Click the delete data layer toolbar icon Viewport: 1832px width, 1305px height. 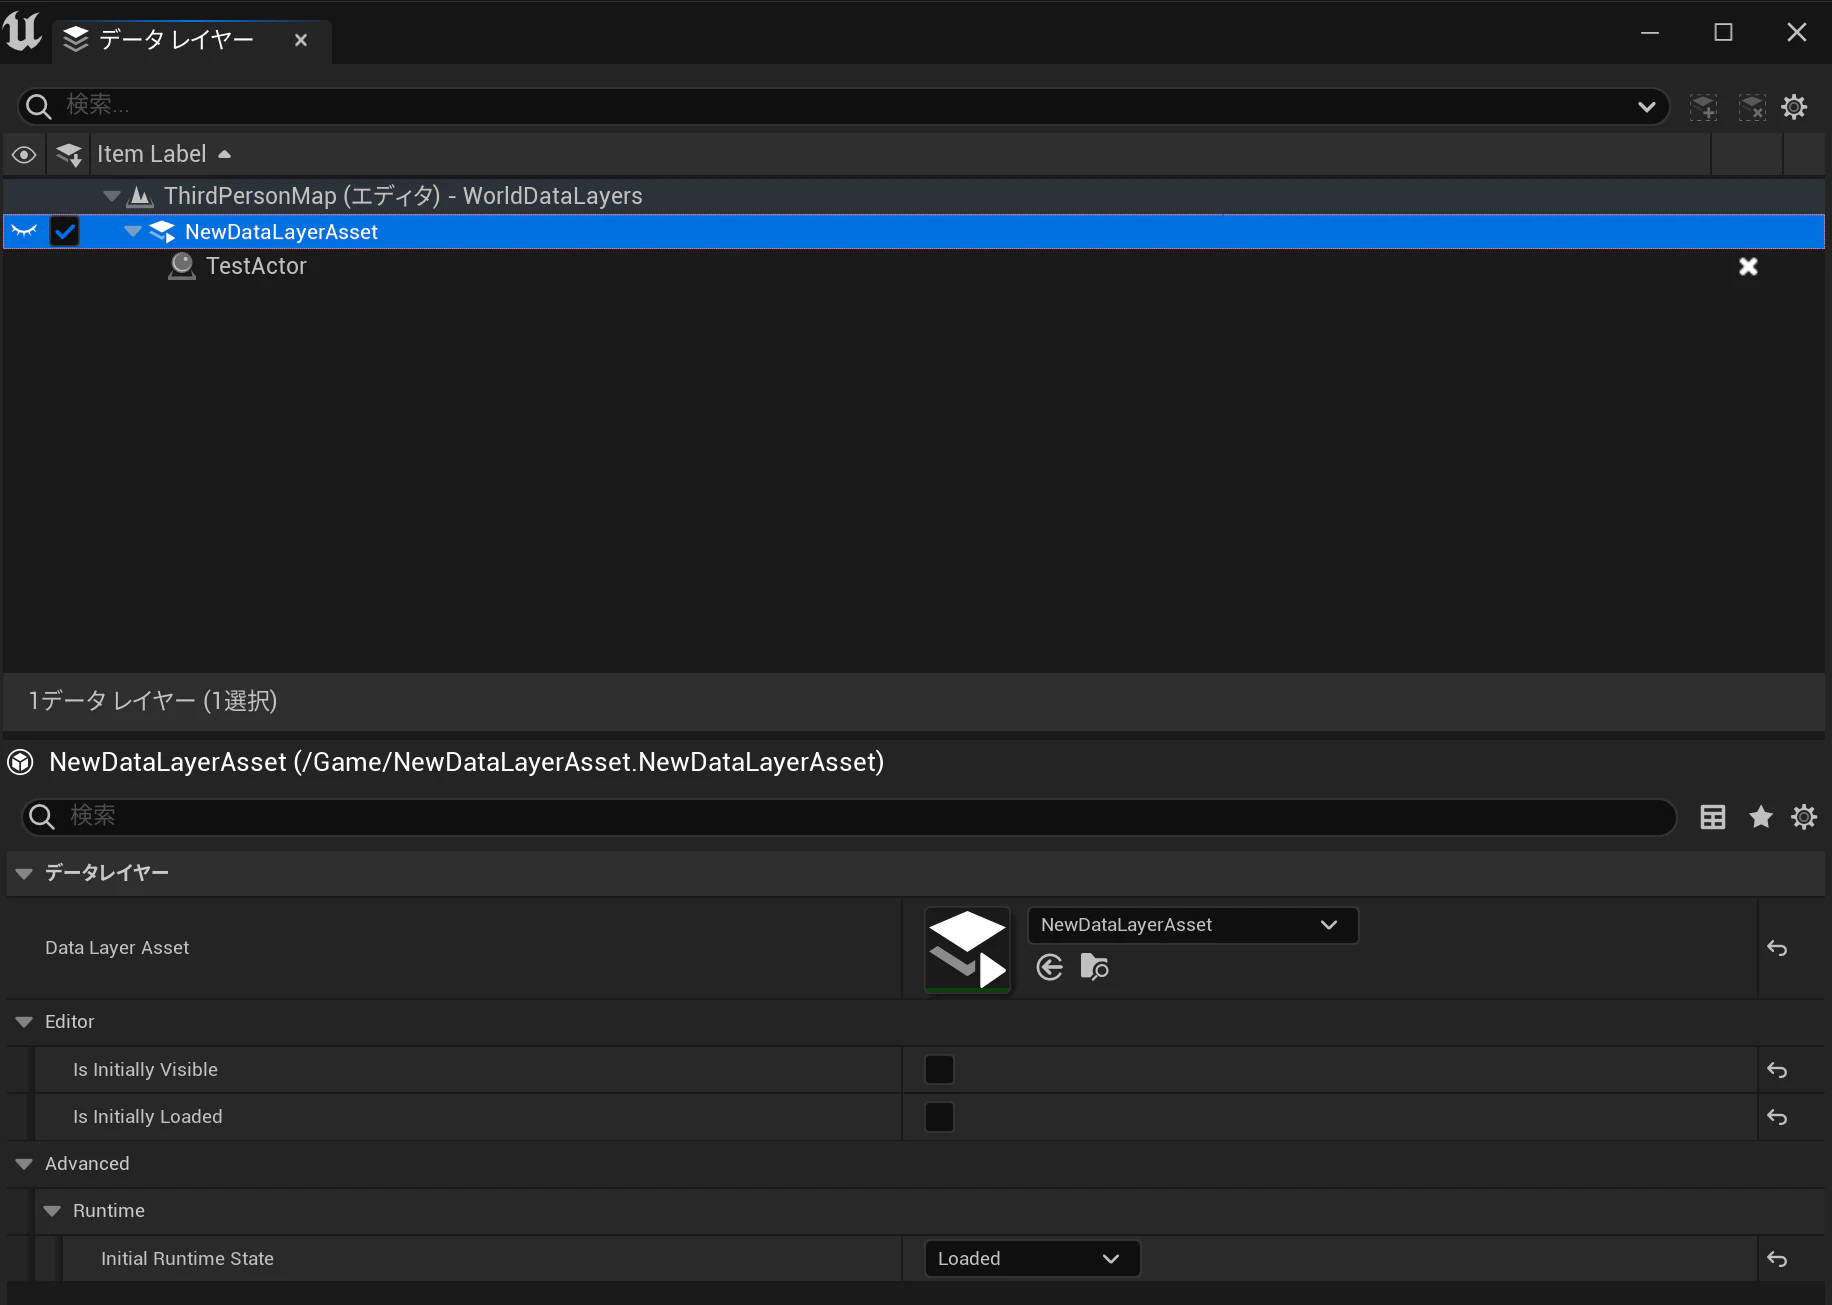click(x=1752, y=107)
